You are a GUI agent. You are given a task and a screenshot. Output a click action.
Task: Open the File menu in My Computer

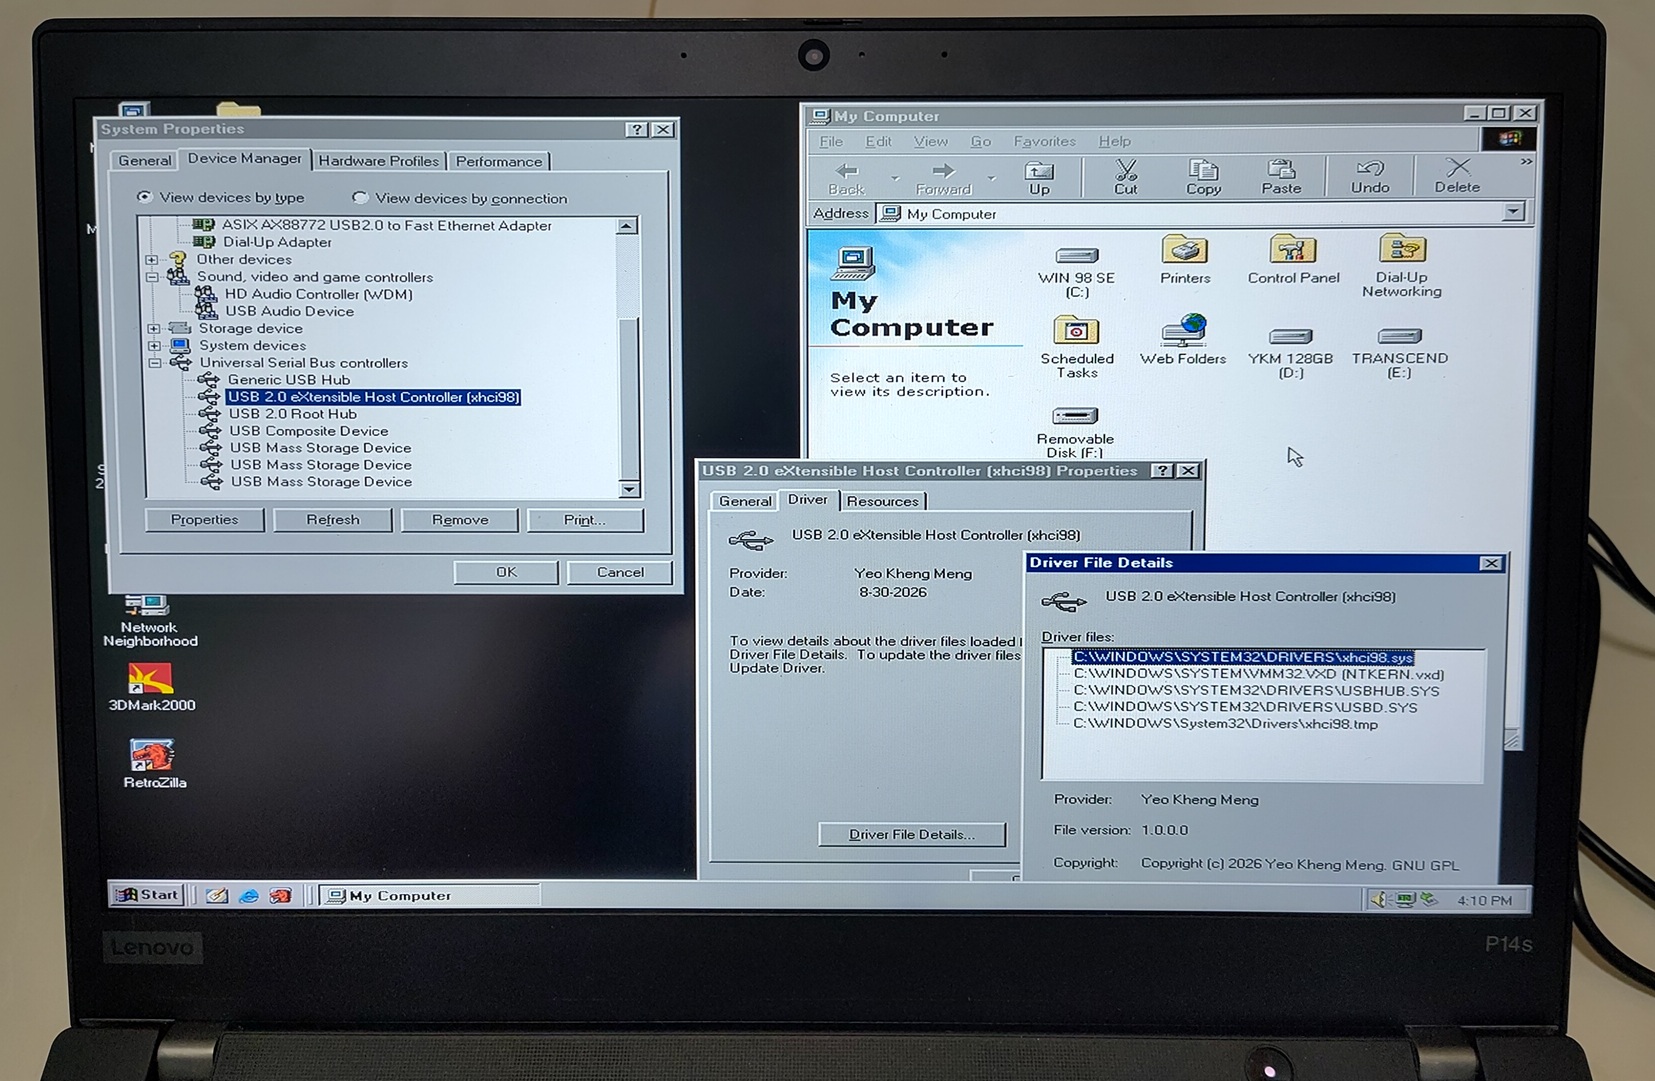pyautogui.click(x=831, y=141)
